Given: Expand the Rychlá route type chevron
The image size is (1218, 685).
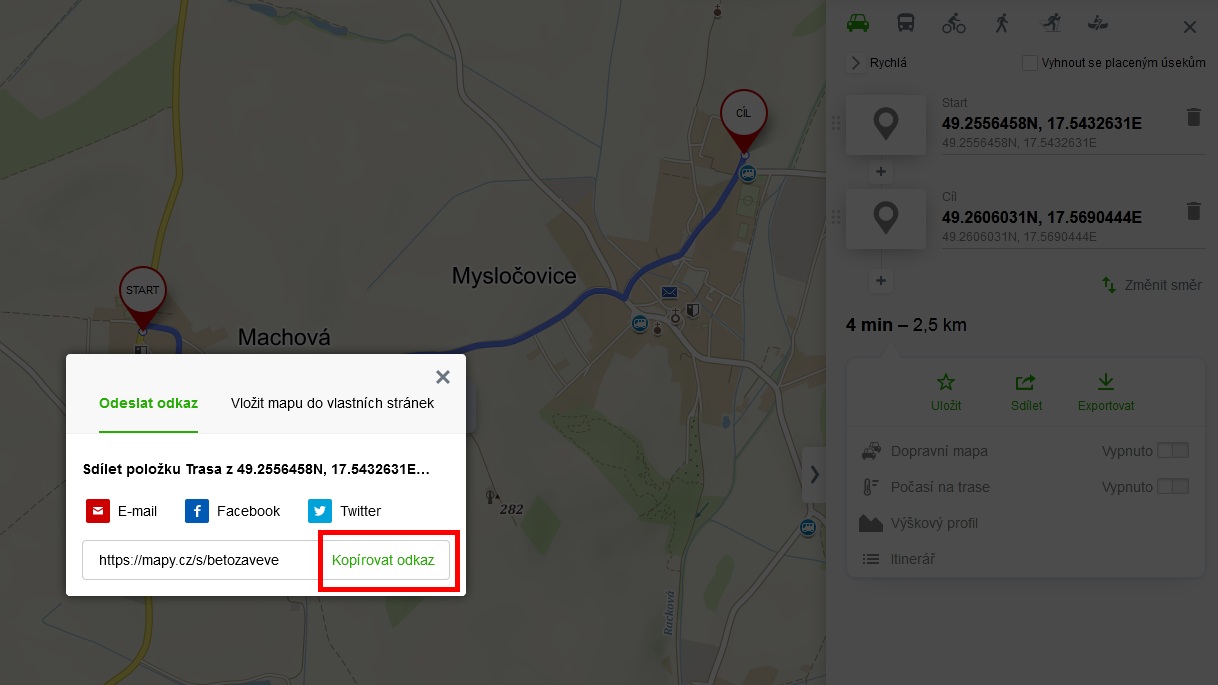Looking at the screenshot, I should point(855,63).
